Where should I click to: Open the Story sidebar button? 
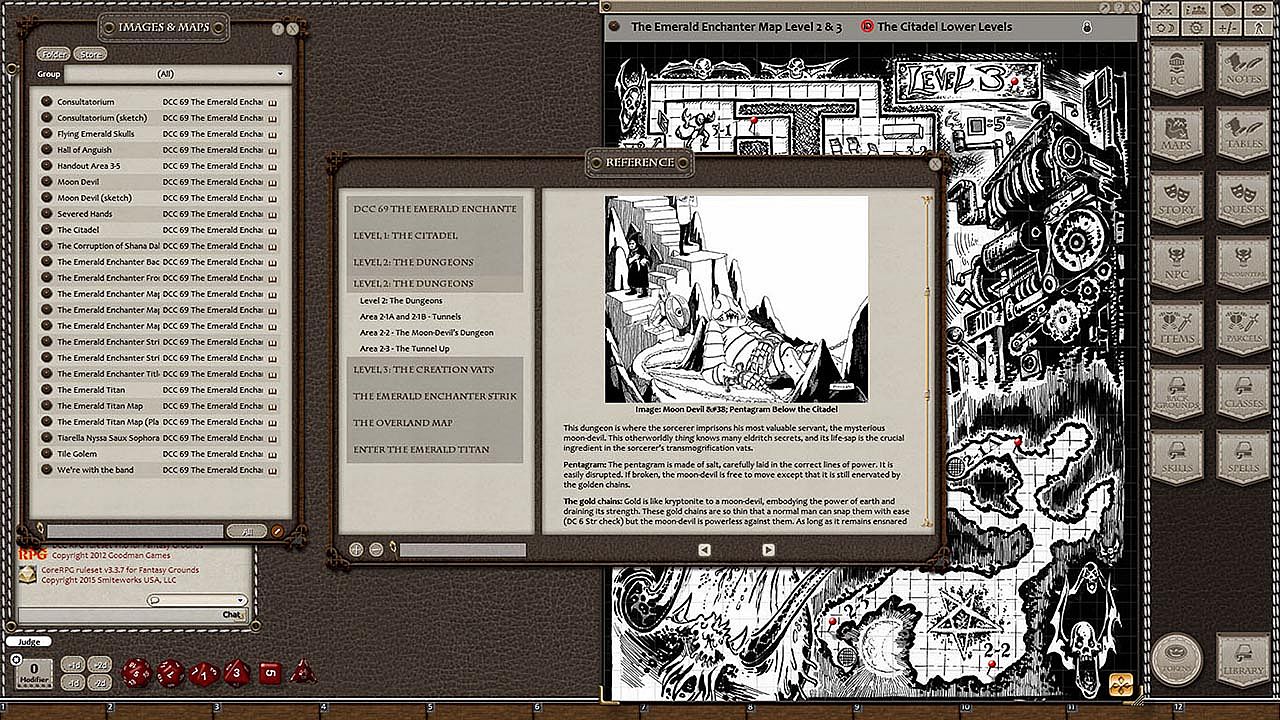click(1176, 198)
